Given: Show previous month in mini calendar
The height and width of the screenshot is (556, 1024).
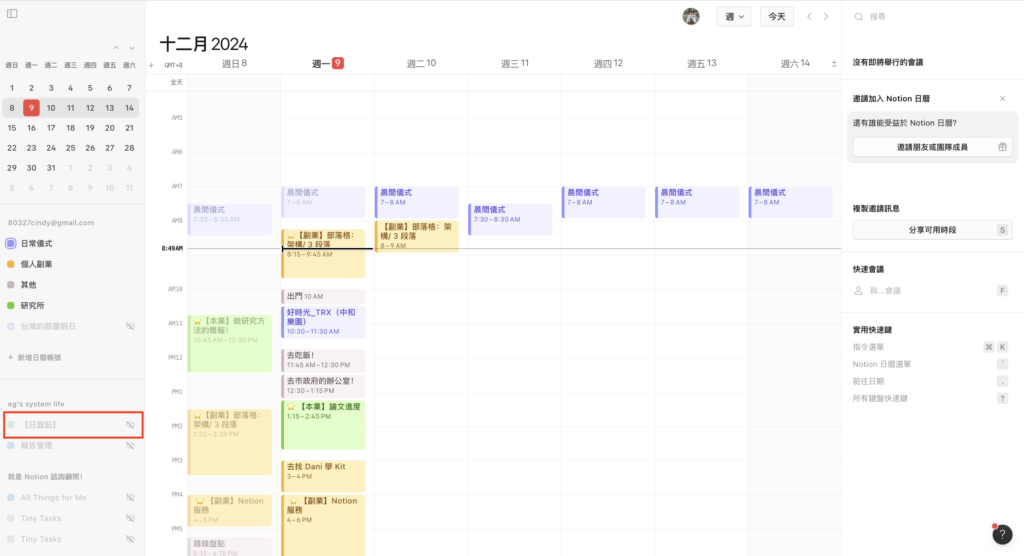Looking at the screenshot, I should coord(117,47).
